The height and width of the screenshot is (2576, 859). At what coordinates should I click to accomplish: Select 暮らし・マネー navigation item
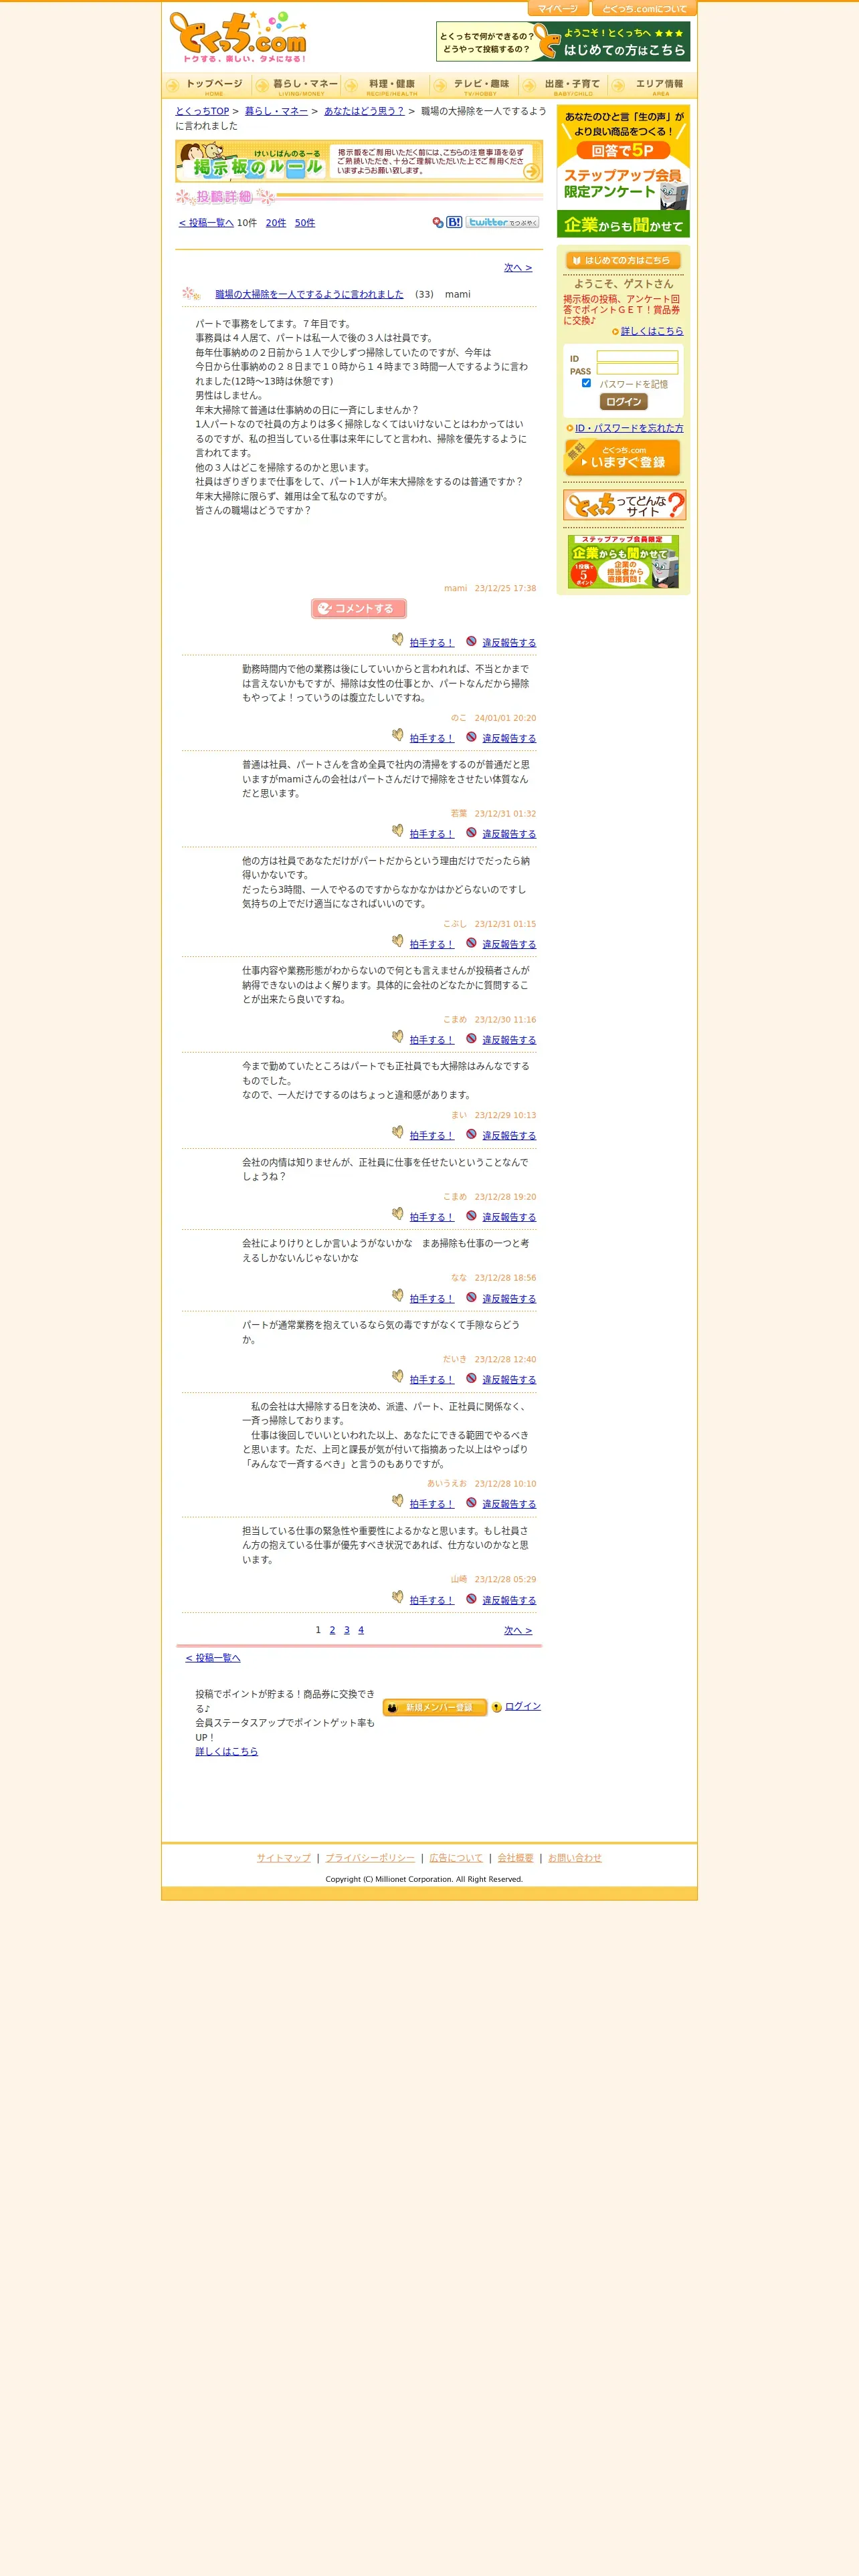(x=296, y=86)
